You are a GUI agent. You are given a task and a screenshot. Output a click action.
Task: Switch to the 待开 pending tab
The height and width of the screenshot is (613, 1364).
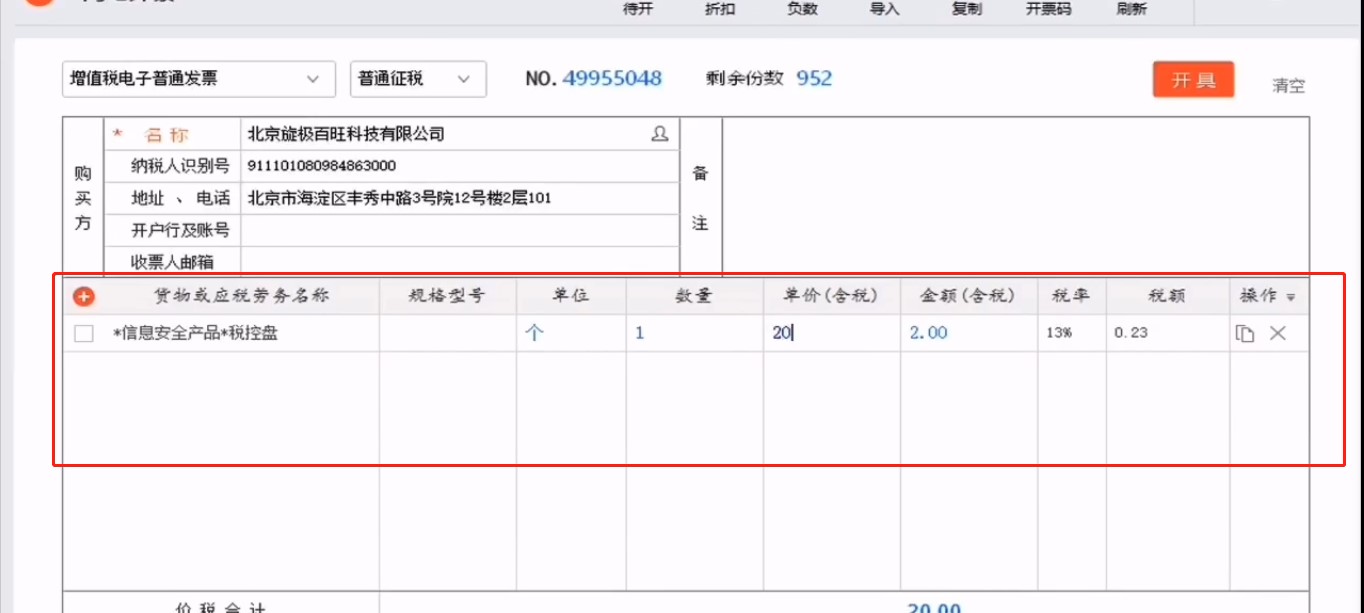[x=639, y=10]
